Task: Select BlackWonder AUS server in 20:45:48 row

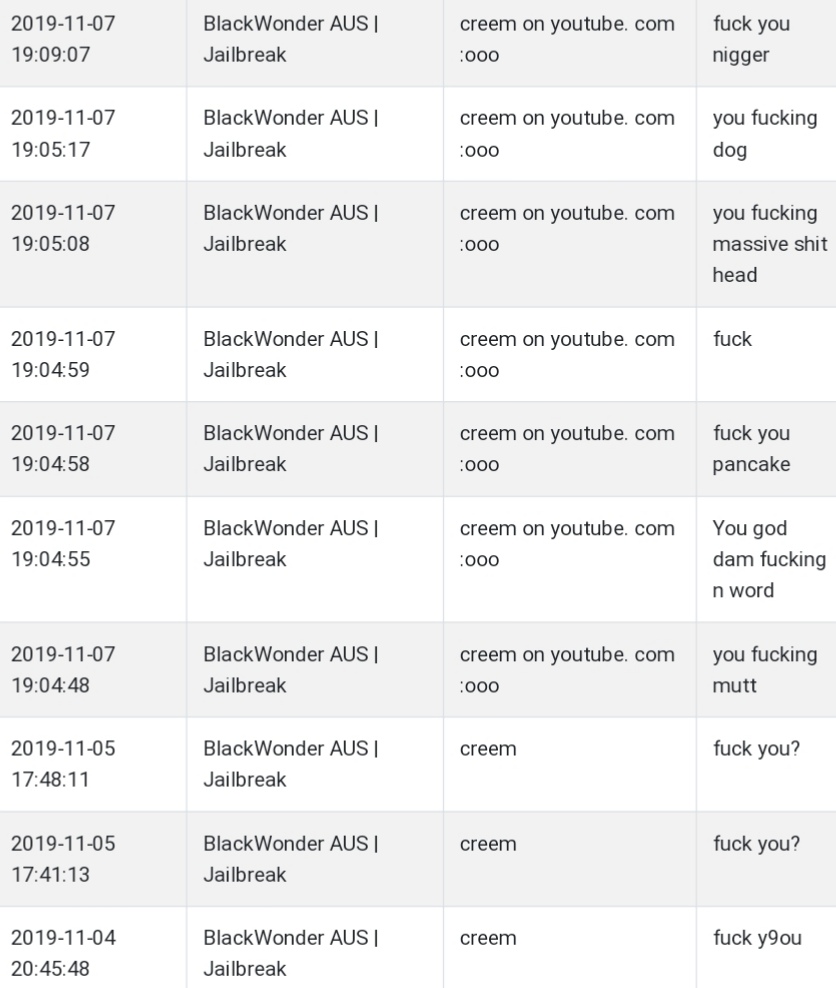Action: (x=290, y=953)
